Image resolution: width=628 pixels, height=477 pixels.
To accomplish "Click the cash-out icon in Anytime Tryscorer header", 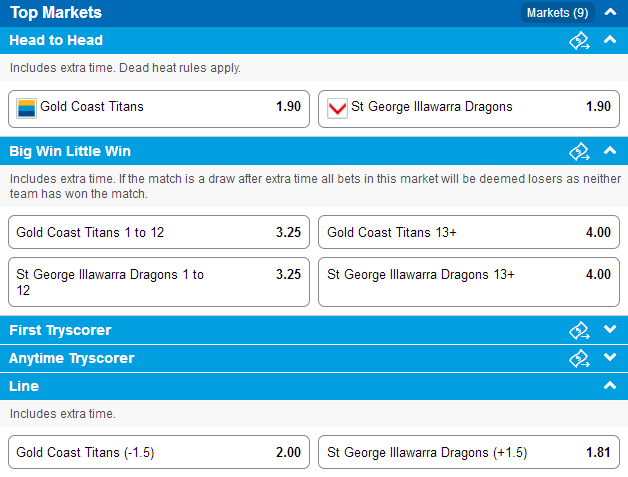I will (x=579, y=358).
